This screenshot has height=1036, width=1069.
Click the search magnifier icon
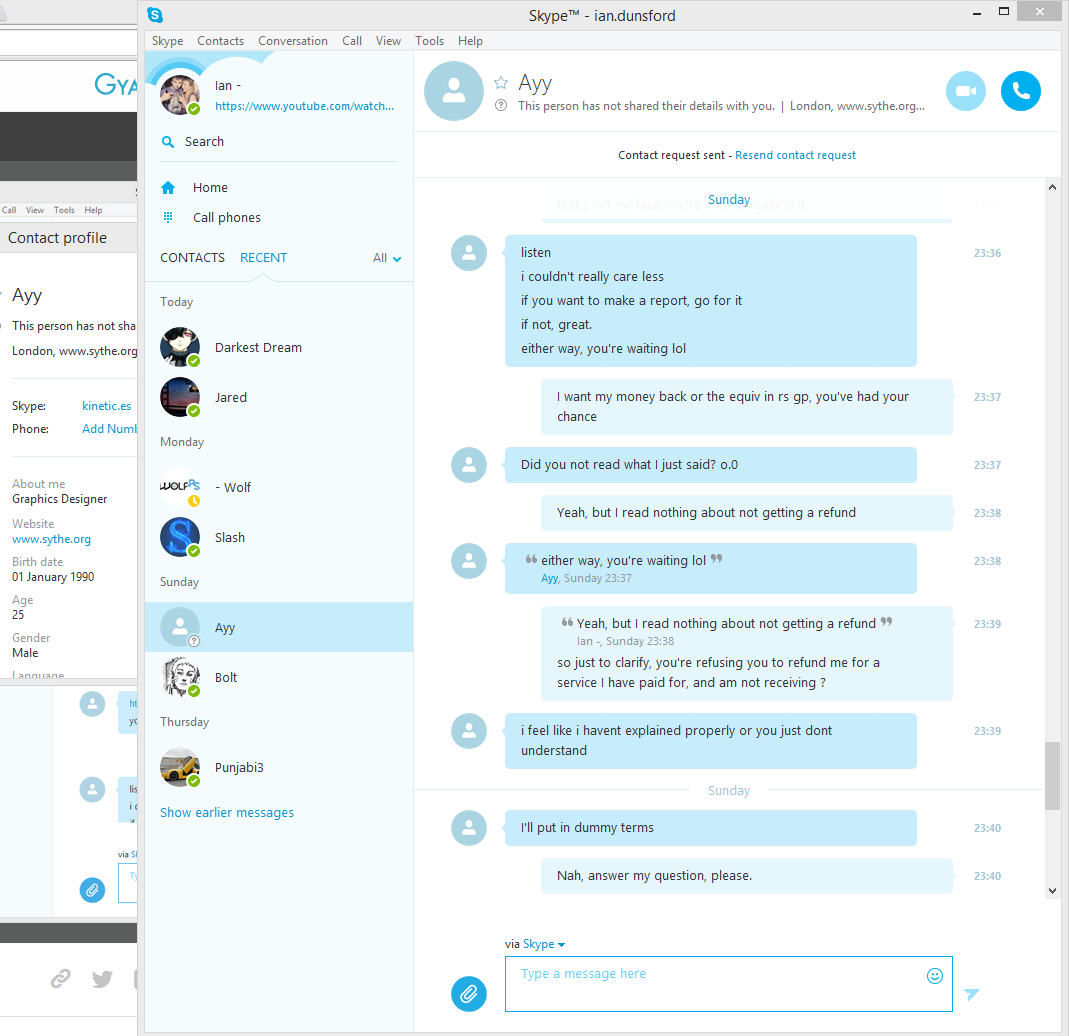coord(168,142)
